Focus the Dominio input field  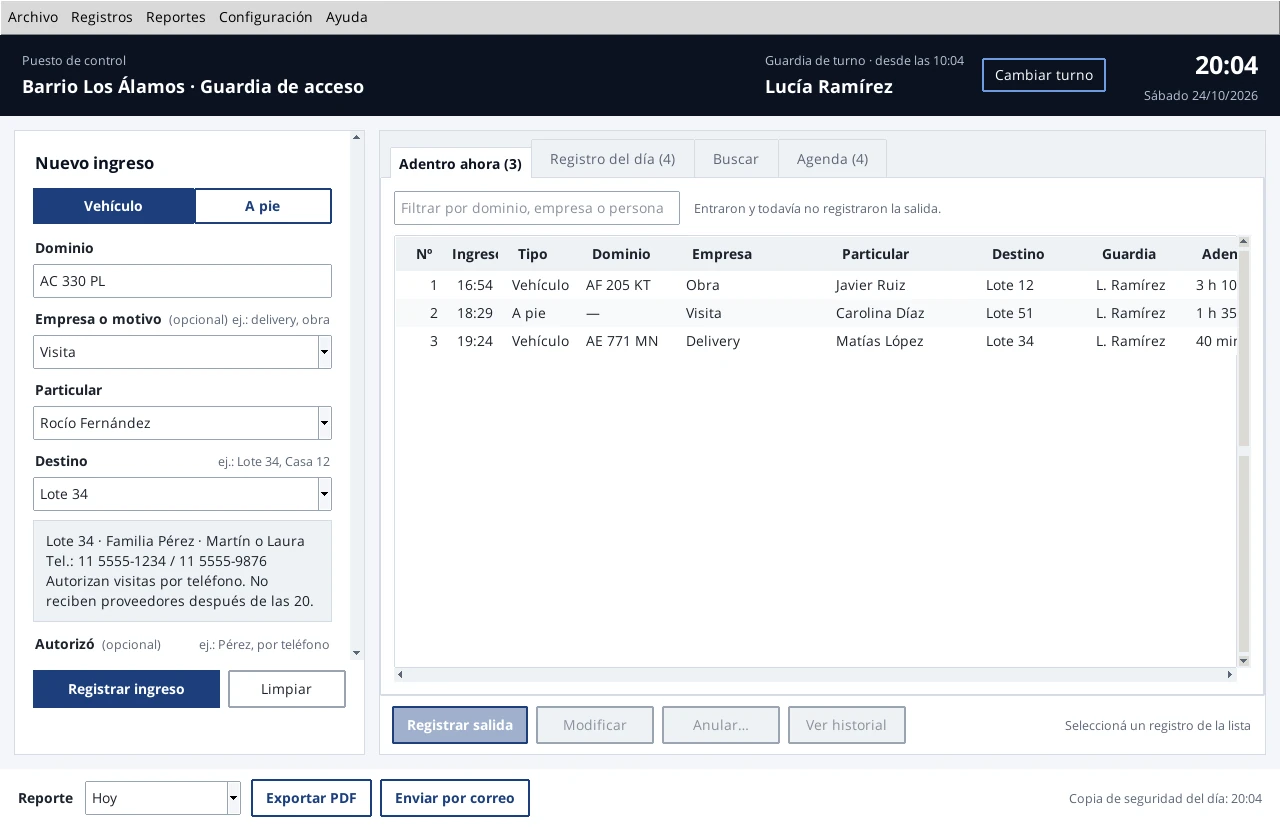(x=182, y=281)
